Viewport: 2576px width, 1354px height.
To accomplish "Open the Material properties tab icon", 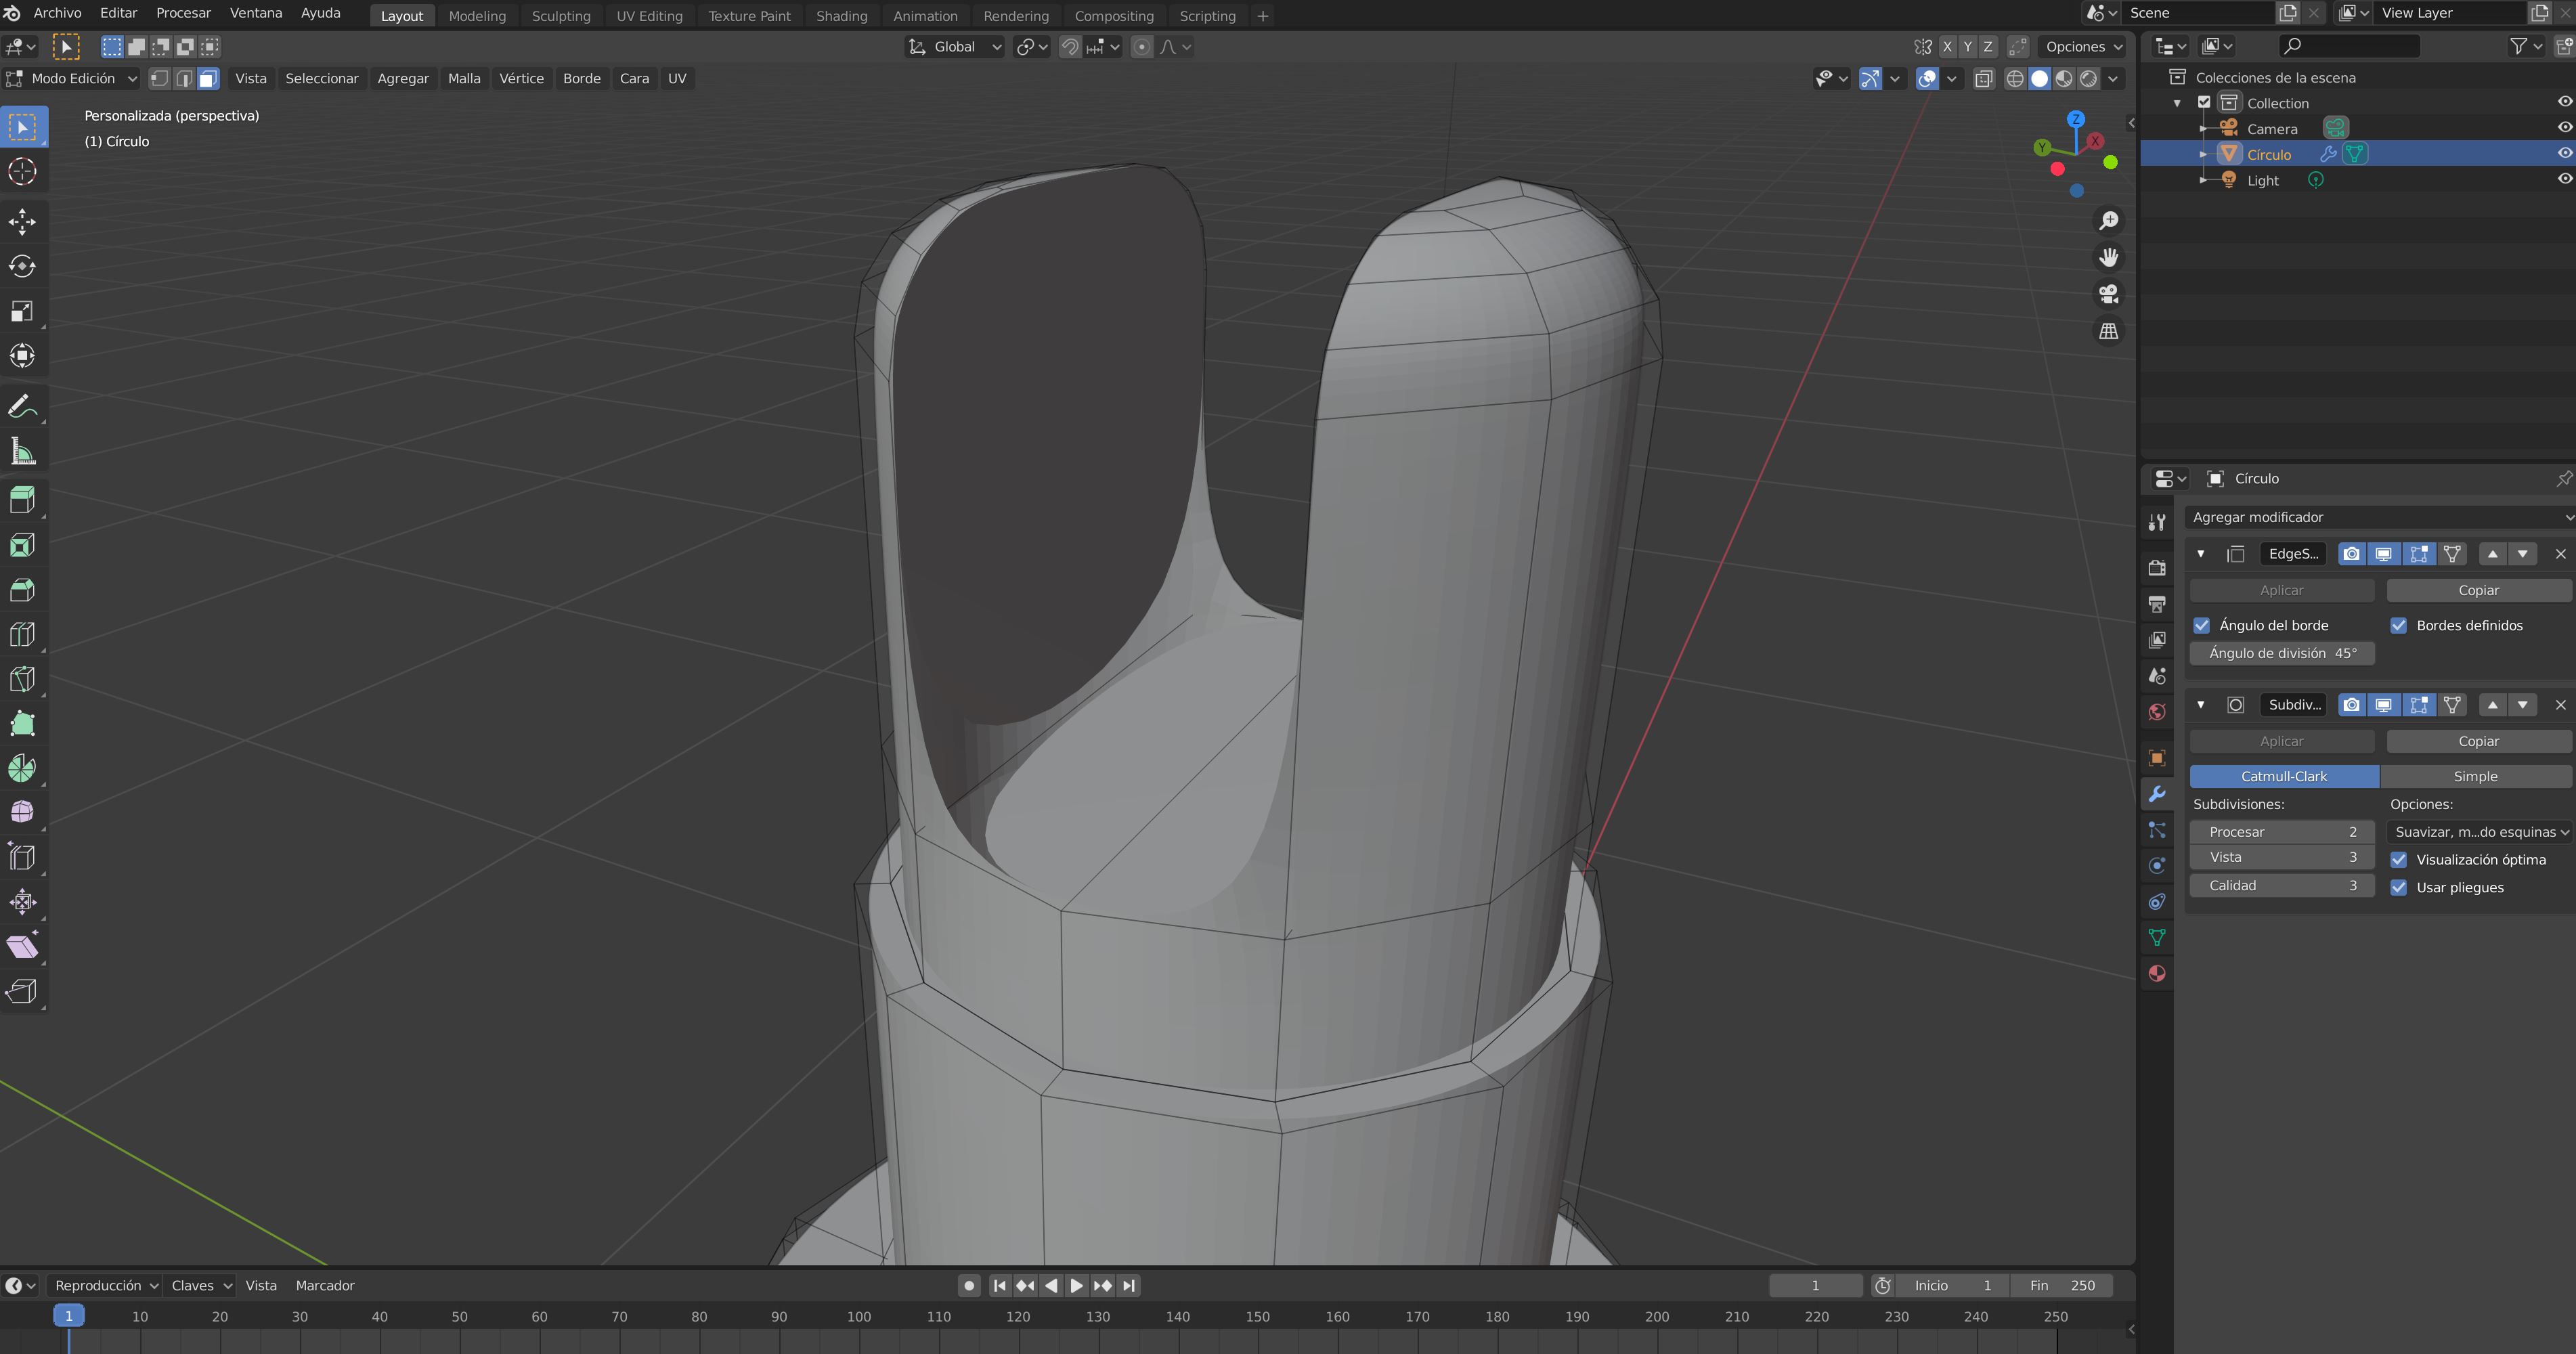I will [x=2157, y=973].
